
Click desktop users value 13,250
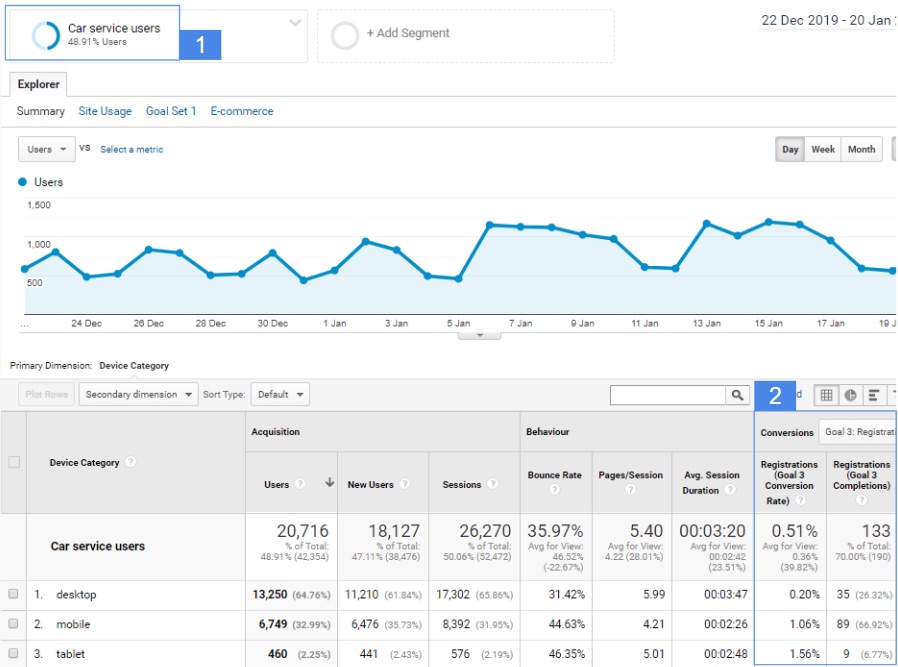click(x=270, y=595)
